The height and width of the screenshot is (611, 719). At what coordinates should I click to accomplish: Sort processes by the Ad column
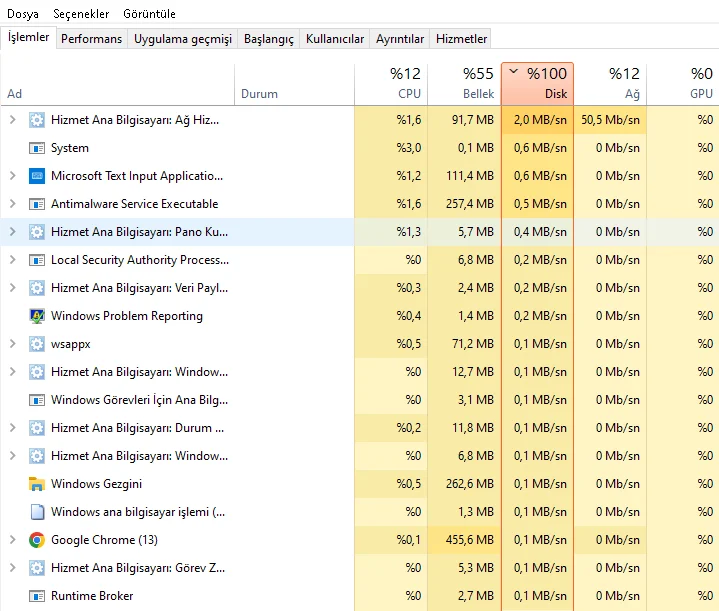coord(117,85)
